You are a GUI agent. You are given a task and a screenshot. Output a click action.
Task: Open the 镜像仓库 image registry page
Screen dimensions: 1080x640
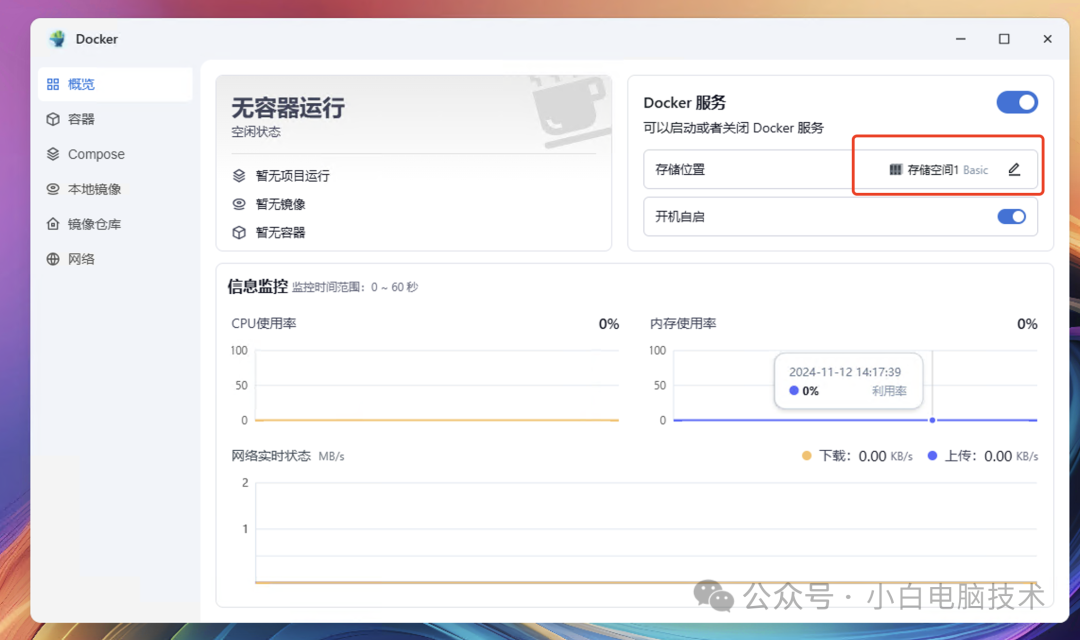click(x=115, y=224)
